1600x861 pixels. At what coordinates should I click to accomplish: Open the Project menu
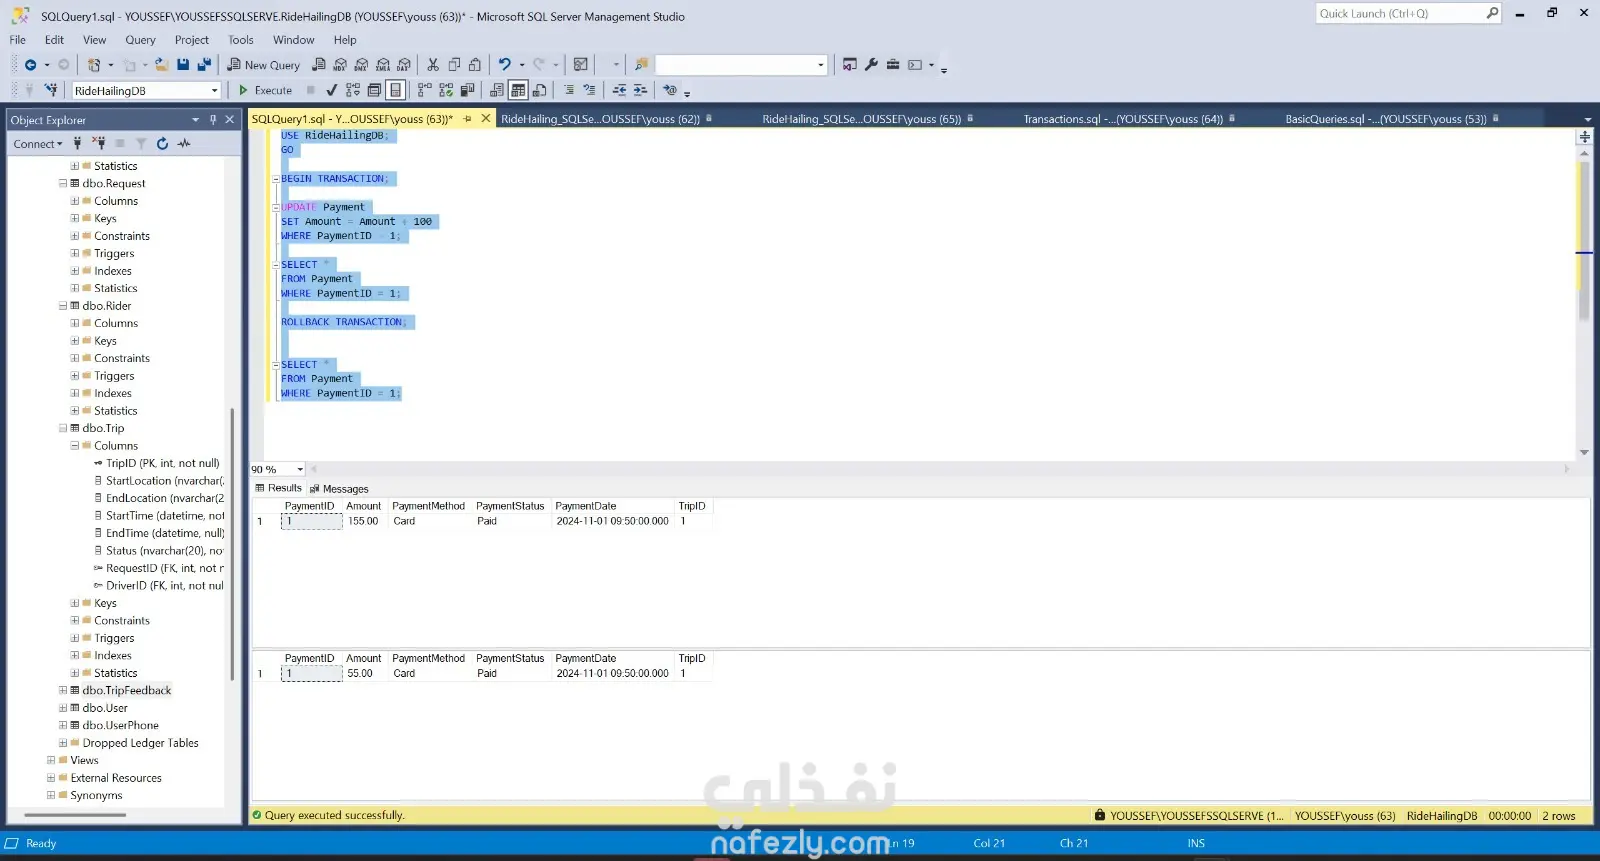[192, 40]
